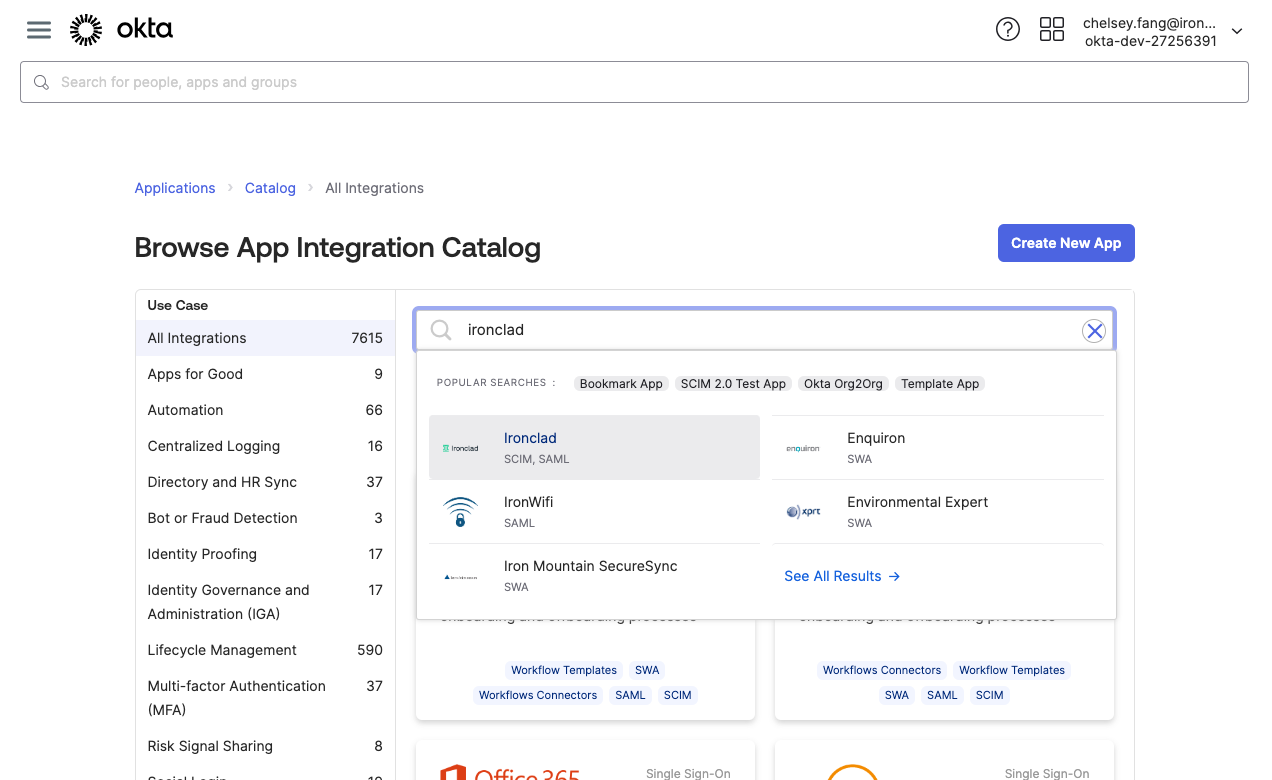Select Apps for Good use case
Image resolution: width=1272 pixels, height=780 pixels.
tap(265, 374)
